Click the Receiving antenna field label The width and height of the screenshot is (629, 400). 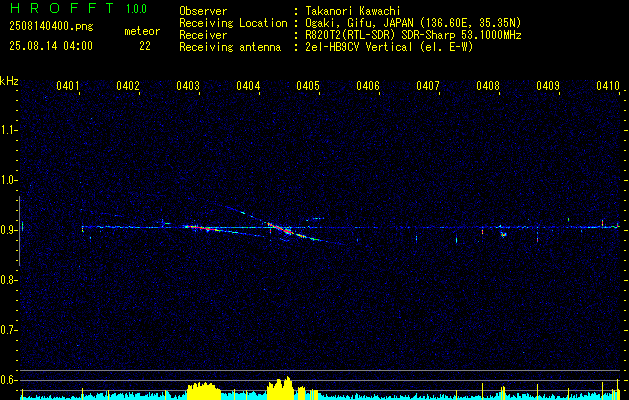(230, 47)
